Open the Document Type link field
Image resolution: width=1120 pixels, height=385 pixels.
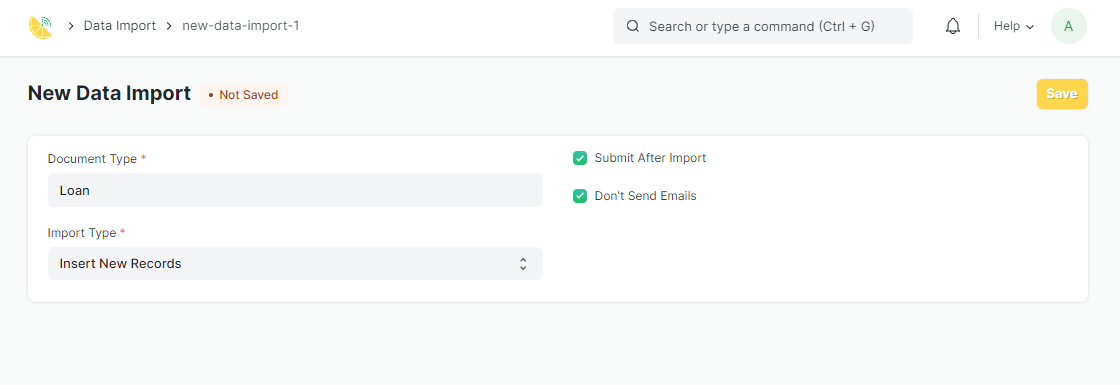295,190
